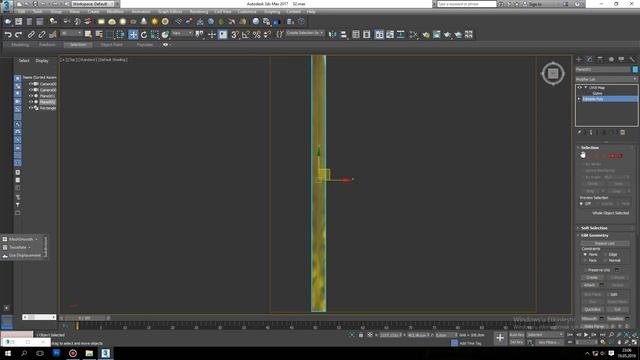This screenshot has height=360, width=640.
Task: Open the Create tab in command panel
Action: [579, 60]
